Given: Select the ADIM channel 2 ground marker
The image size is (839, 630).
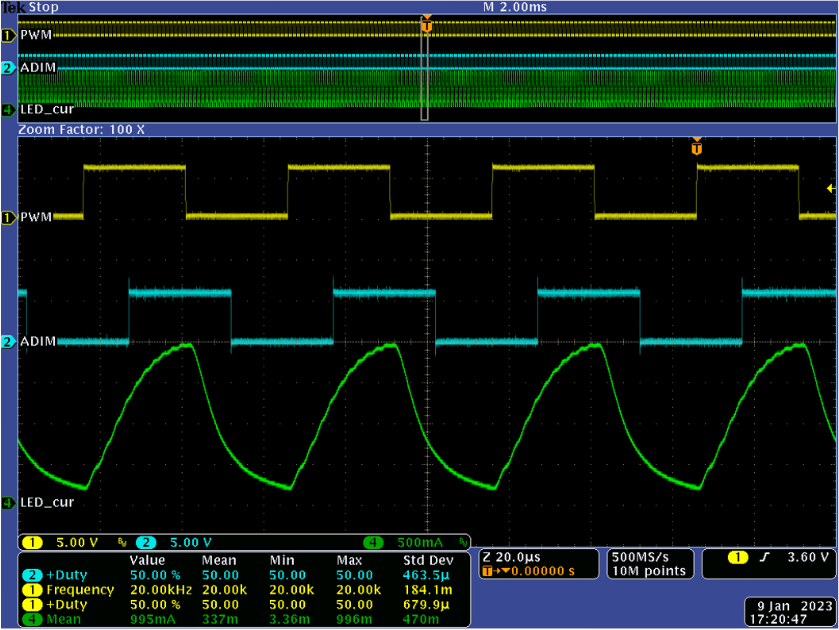Looking at the screenshot, I should click(8, 342).
